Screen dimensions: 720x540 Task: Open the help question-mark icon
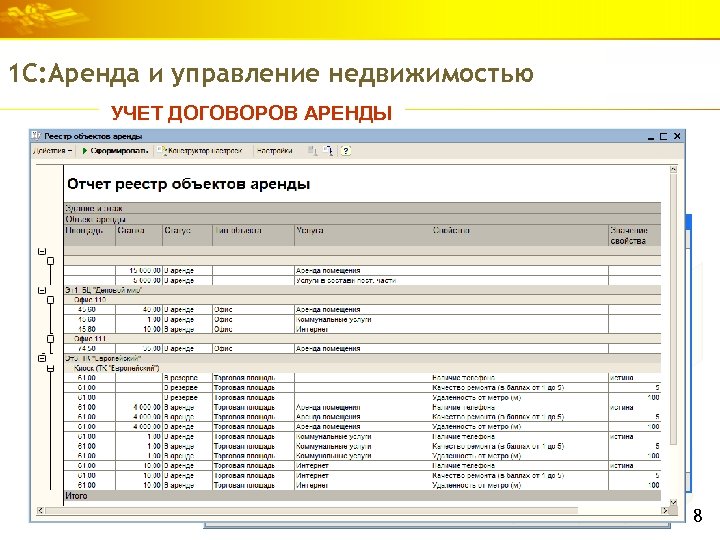coord(346,151)
